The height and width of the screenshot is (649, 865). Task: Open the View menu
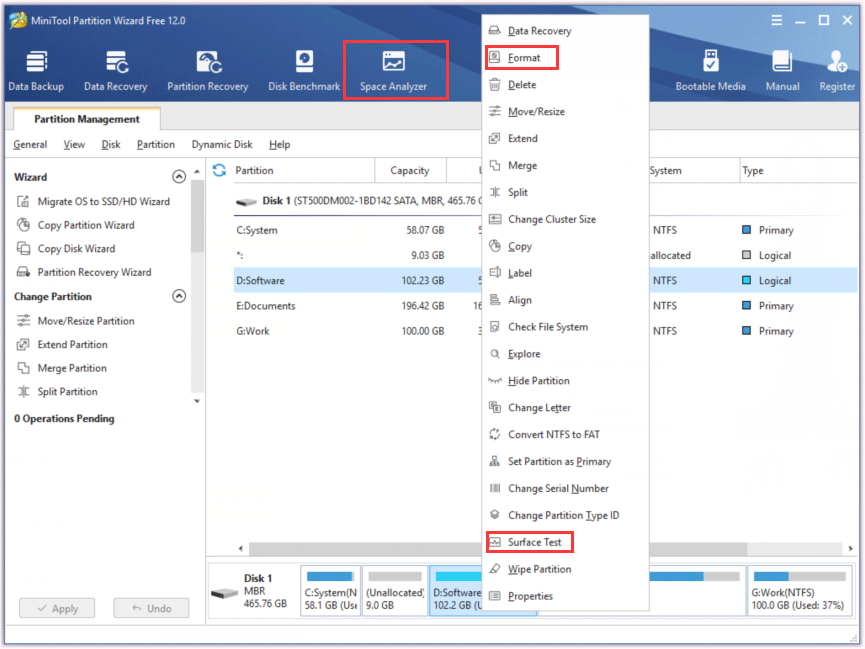pyautogui.click(x=74, y=144)
